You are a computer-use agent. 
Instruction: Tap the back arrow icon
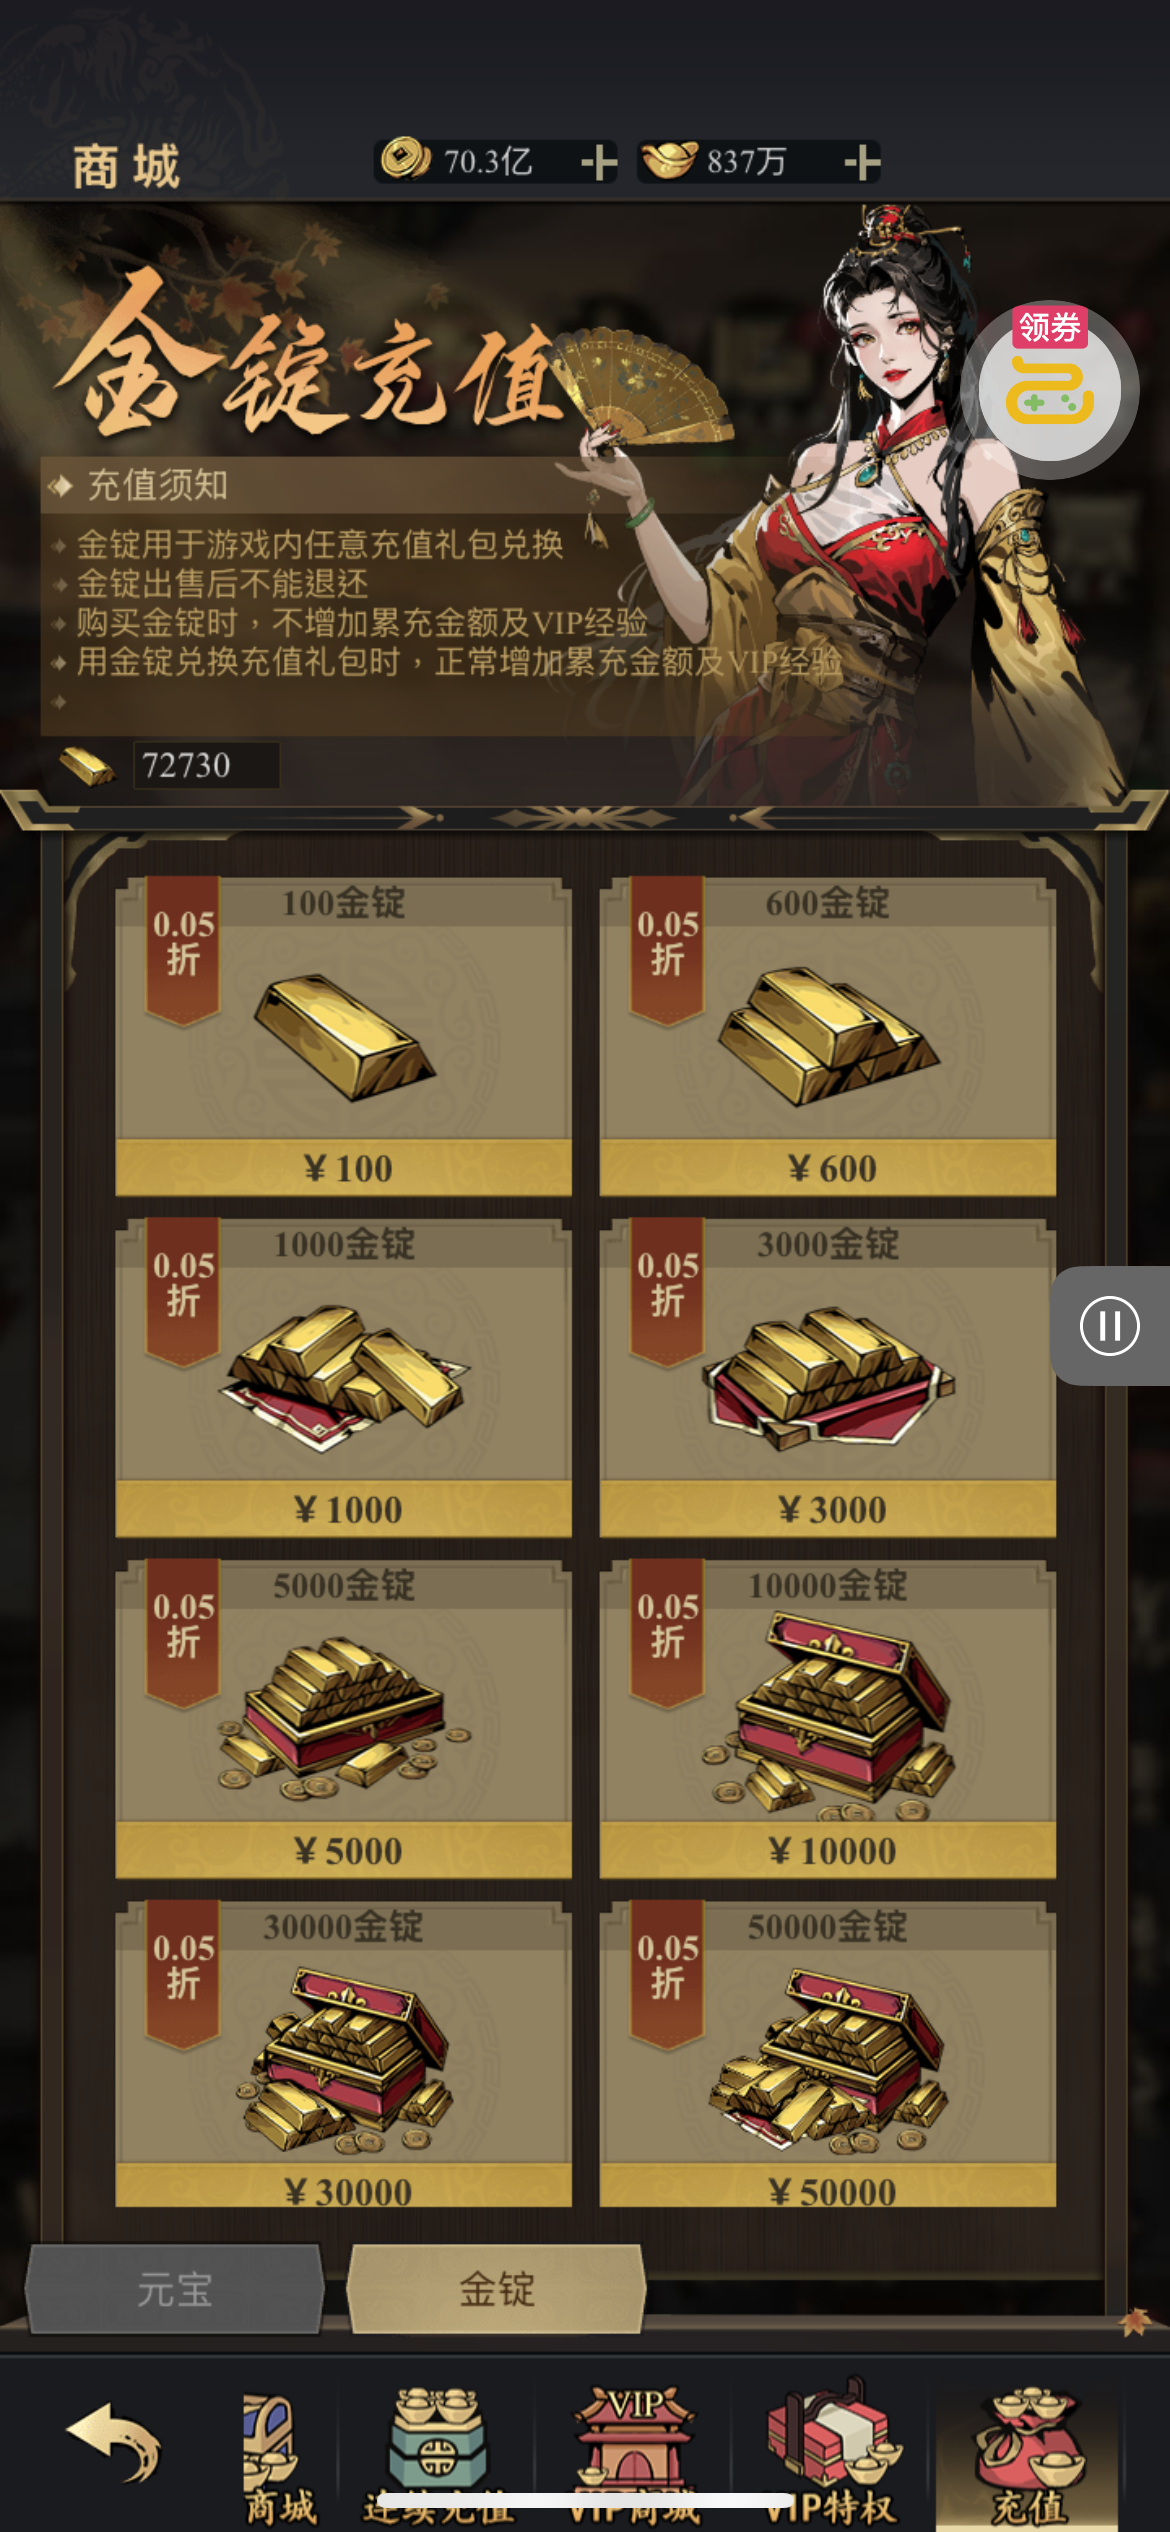pyautogui.click(x=114, y=2444)
